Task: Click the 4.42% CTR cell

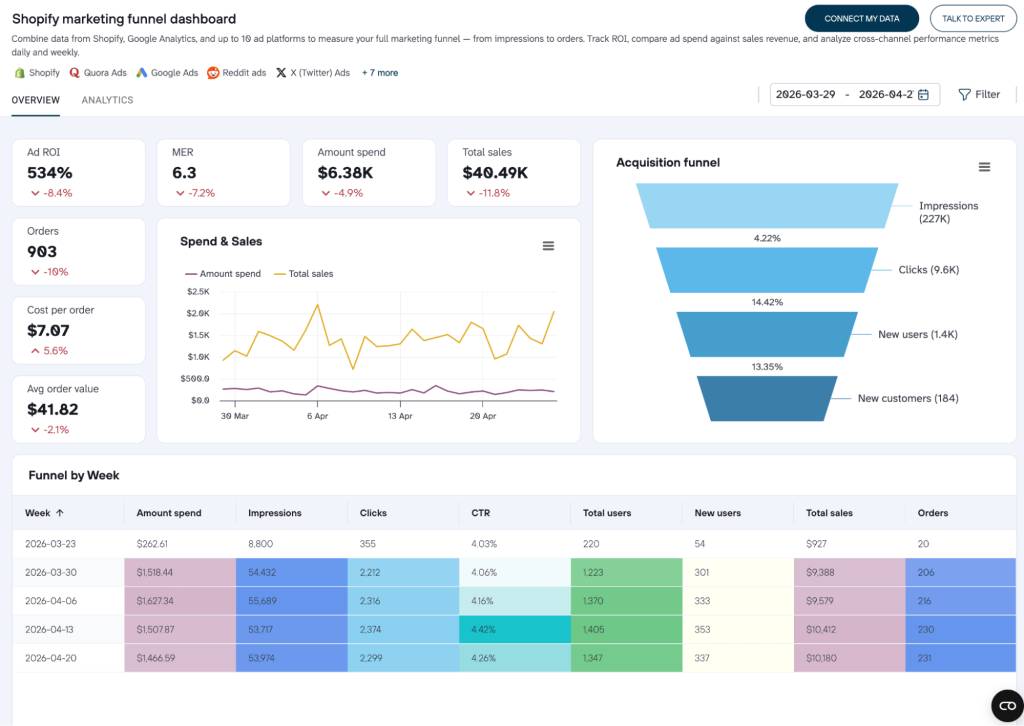Action: [515, 629]
